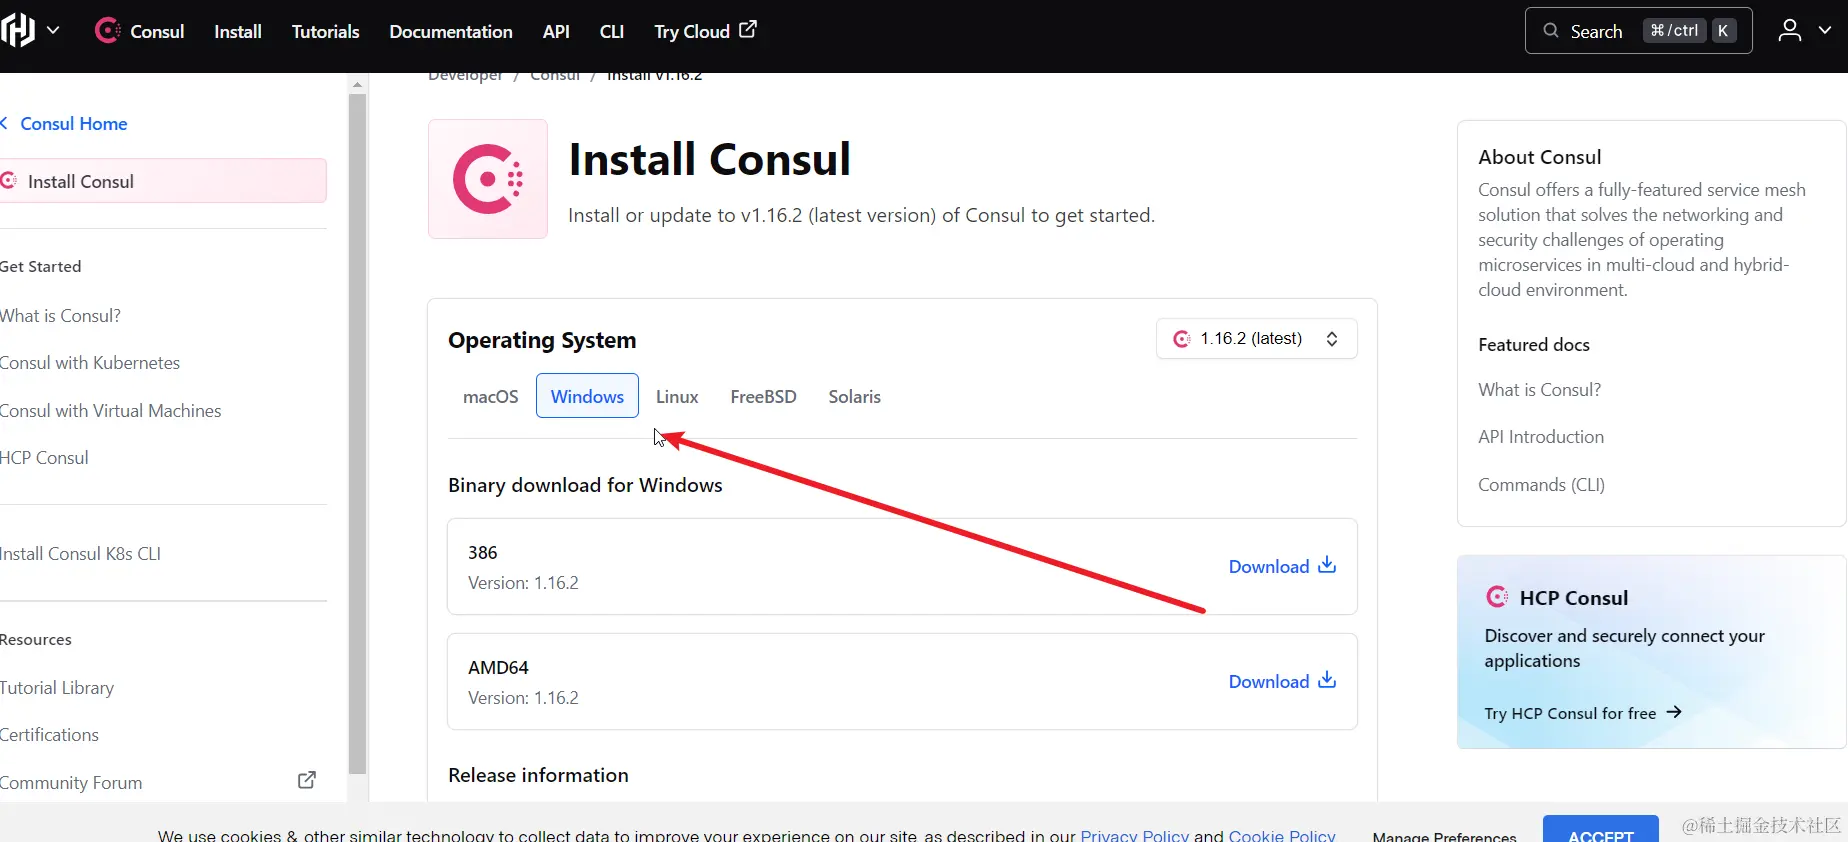Image resolution: width=1848 pixels, height=842 pixels.
Task: Select Install Consul in sidebar
Action: pyautogui.click(x=163, y=181)
